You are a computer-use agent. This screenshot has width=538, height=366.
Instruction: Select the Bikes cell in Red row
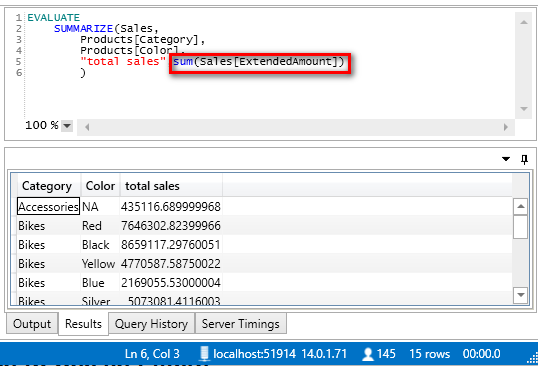pyautogui.click(x=48, y=226)
